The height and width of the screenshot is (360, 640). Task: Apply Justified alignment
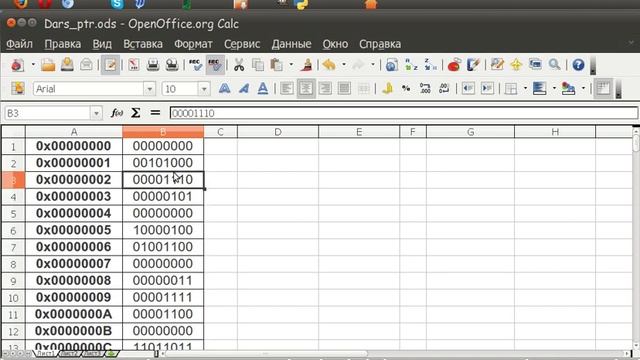coord(344,89)
